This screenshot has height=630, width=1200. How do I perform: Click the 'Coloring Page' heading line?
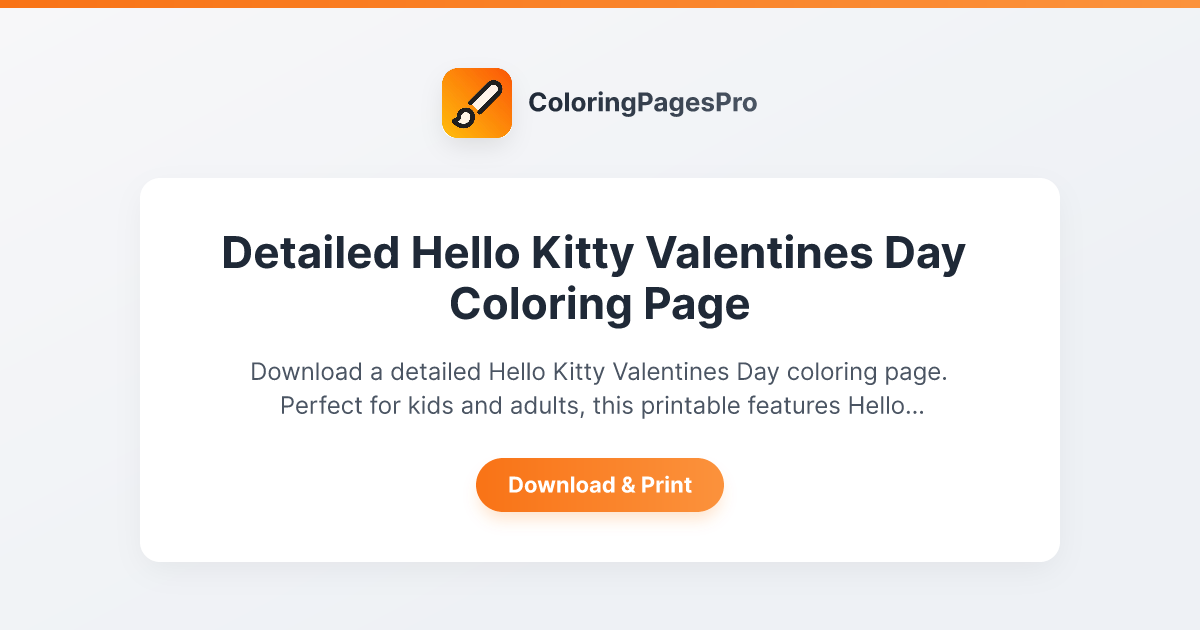pos(599,303)
